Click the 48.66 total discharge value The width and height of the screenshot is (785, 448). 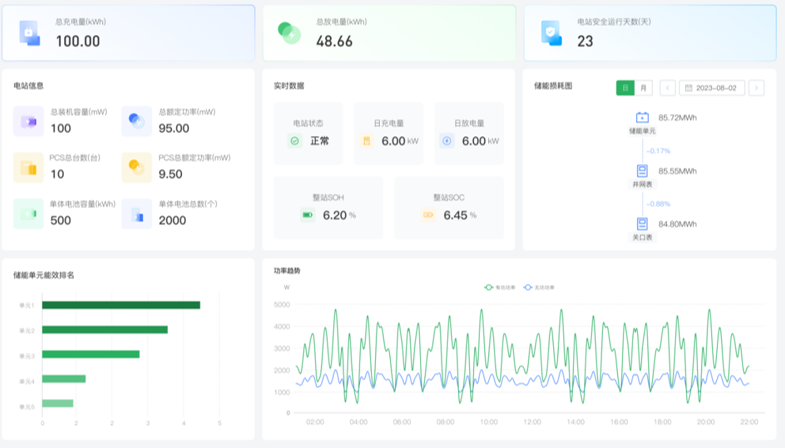coord(334,41)
